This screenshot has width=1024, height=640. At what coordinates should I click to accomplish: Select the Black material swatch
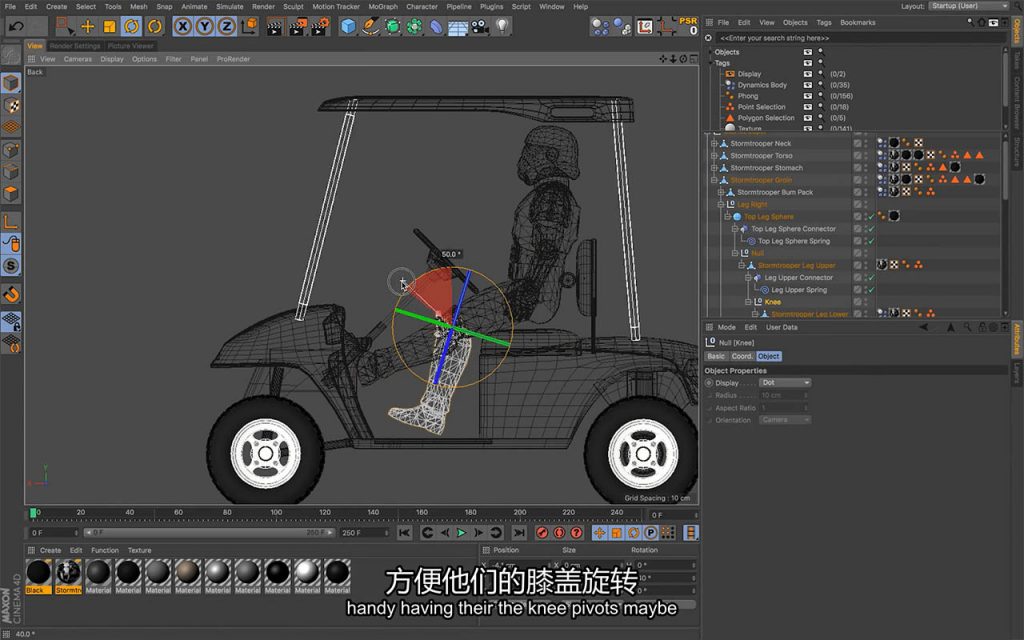click(x=39, y=577)
